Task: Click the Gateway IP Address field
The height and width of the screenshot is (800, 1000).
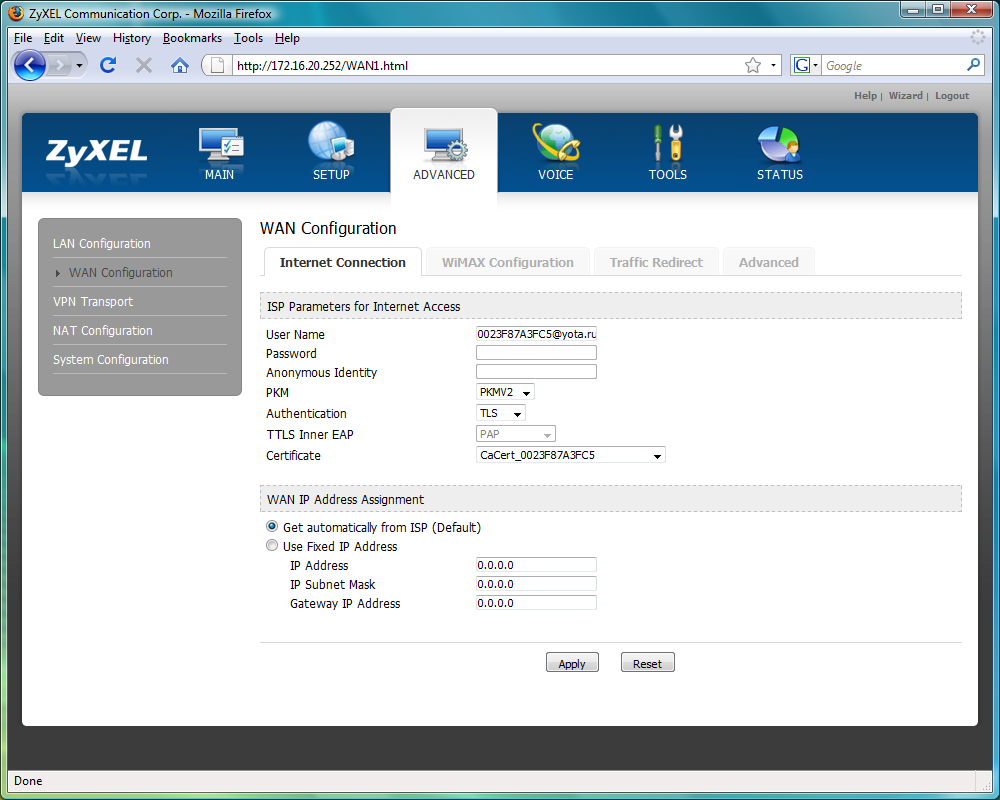Action: click(x=536, y=603)
